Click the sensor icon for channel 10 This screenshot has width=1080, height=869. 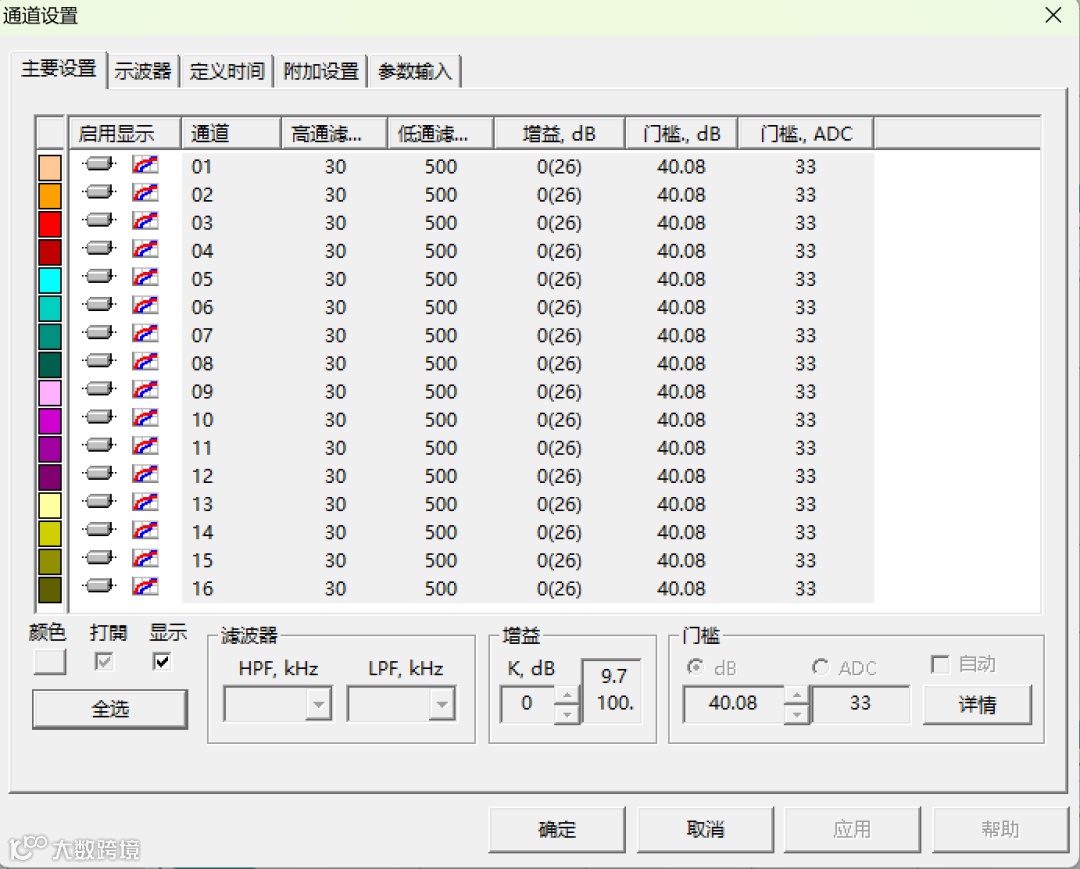pyautogui.click(x=98, y=417)
